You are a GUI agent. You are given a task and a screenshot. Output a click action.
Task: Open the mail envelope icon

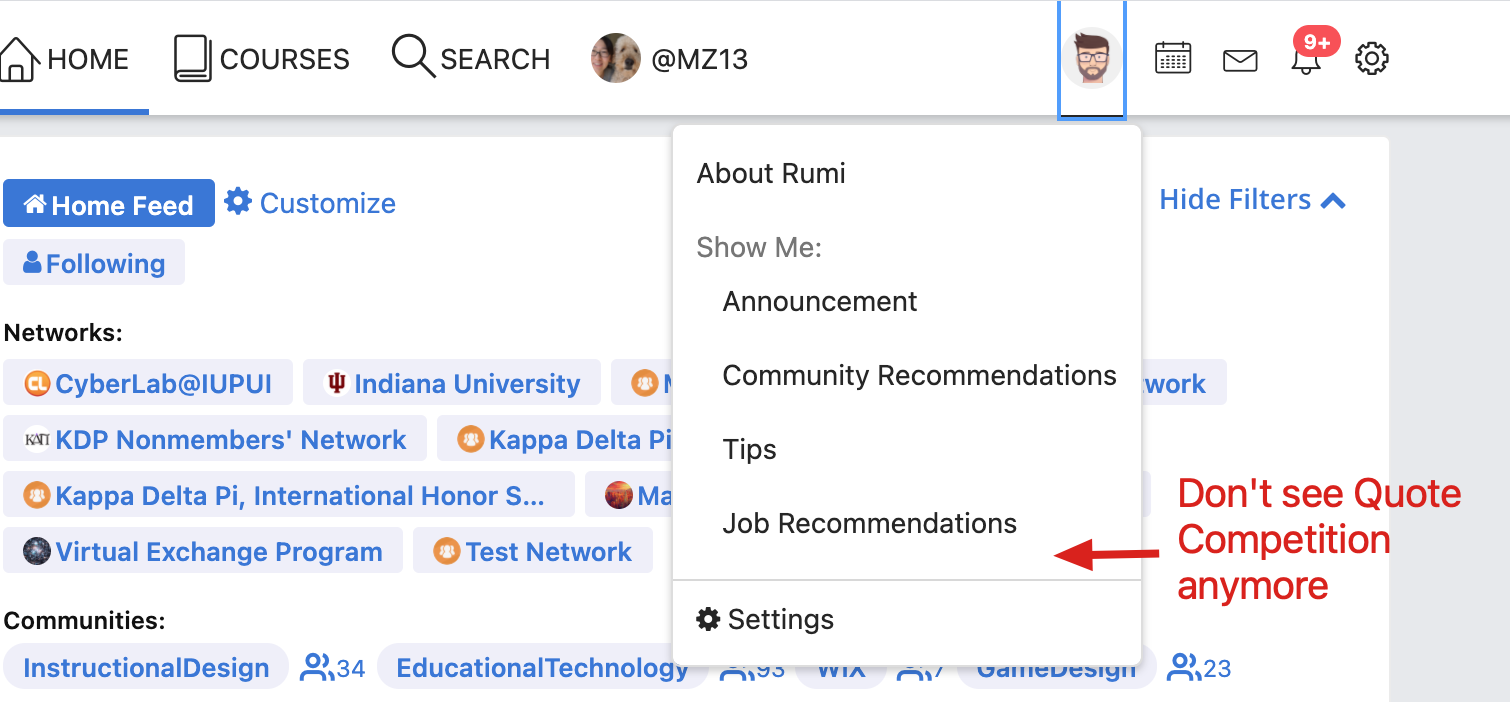coord(1240,61)
